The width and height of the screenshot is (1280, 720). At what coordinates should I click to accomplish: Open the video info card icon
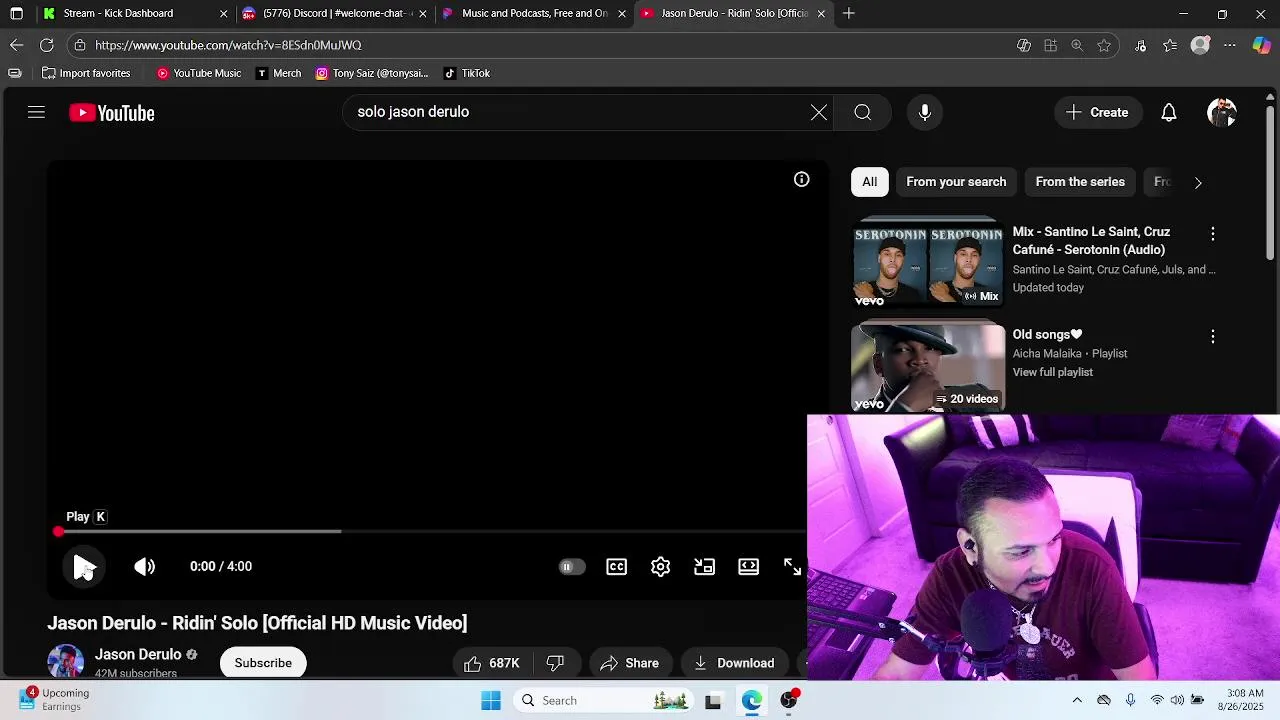point(801,180)
